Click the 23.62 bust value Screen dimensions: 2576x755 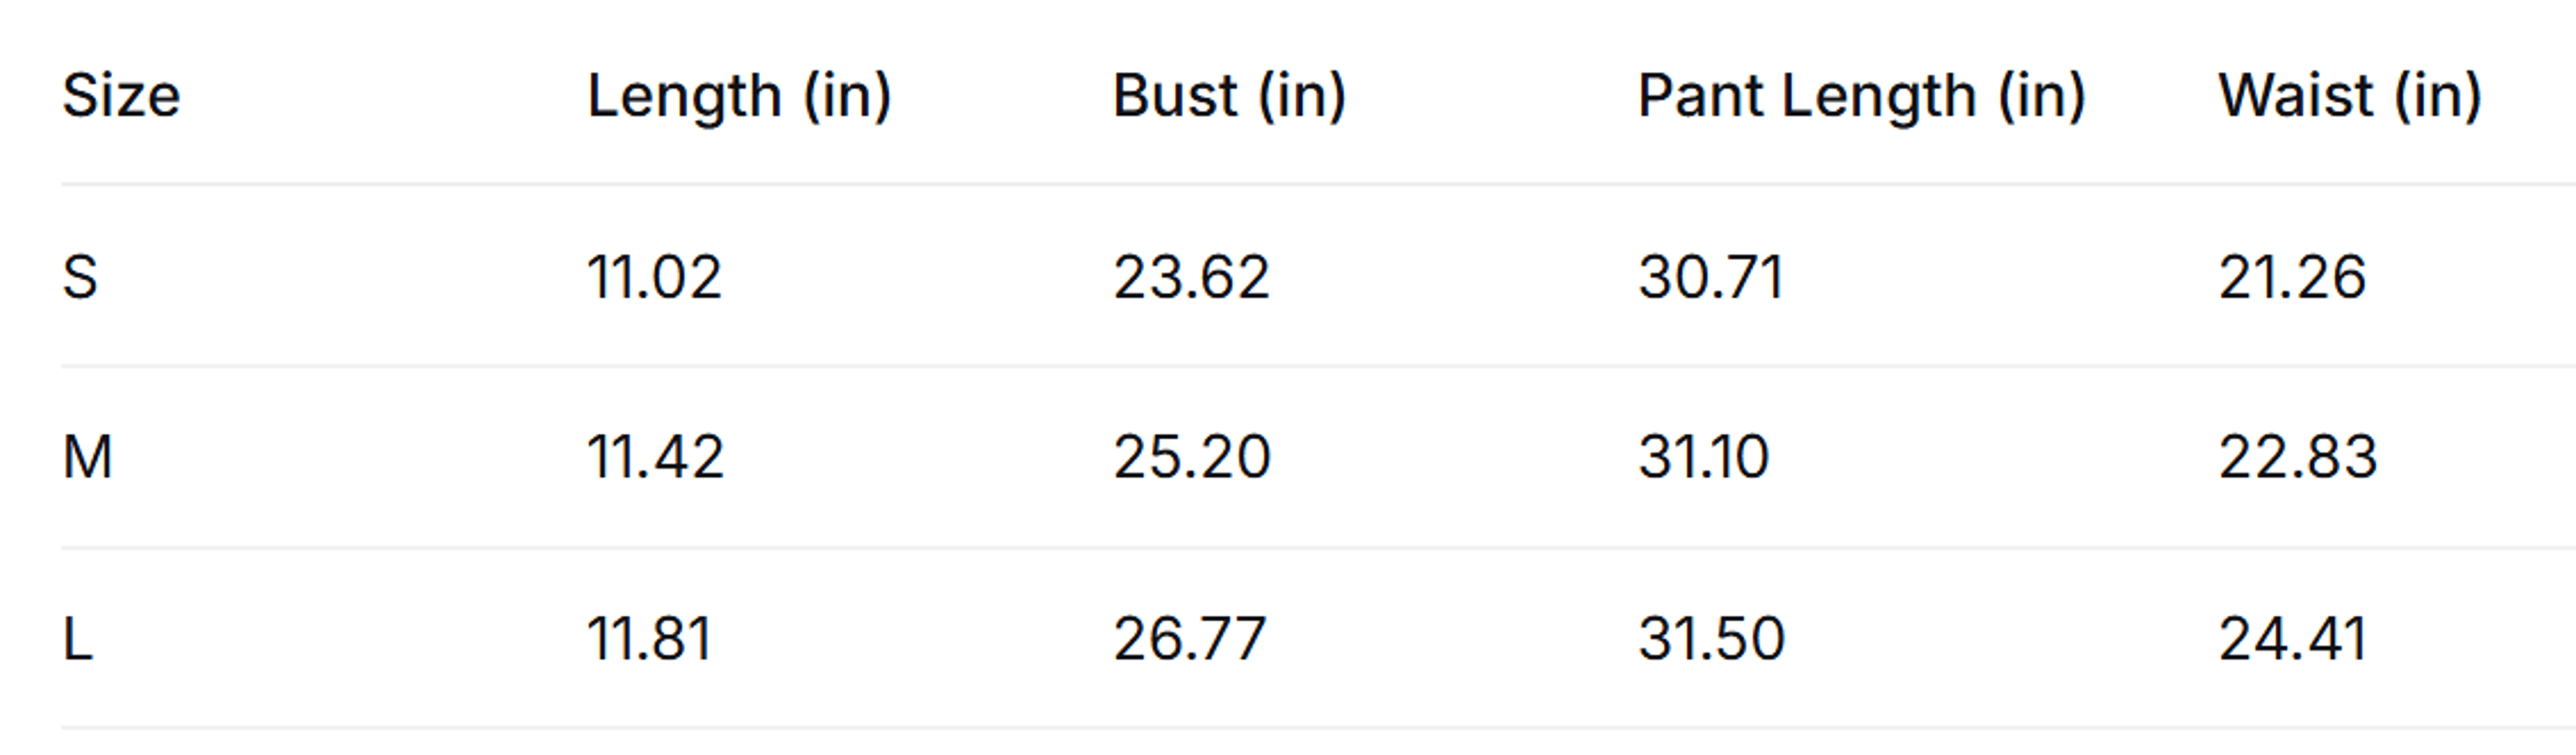tap(1192, 277)
